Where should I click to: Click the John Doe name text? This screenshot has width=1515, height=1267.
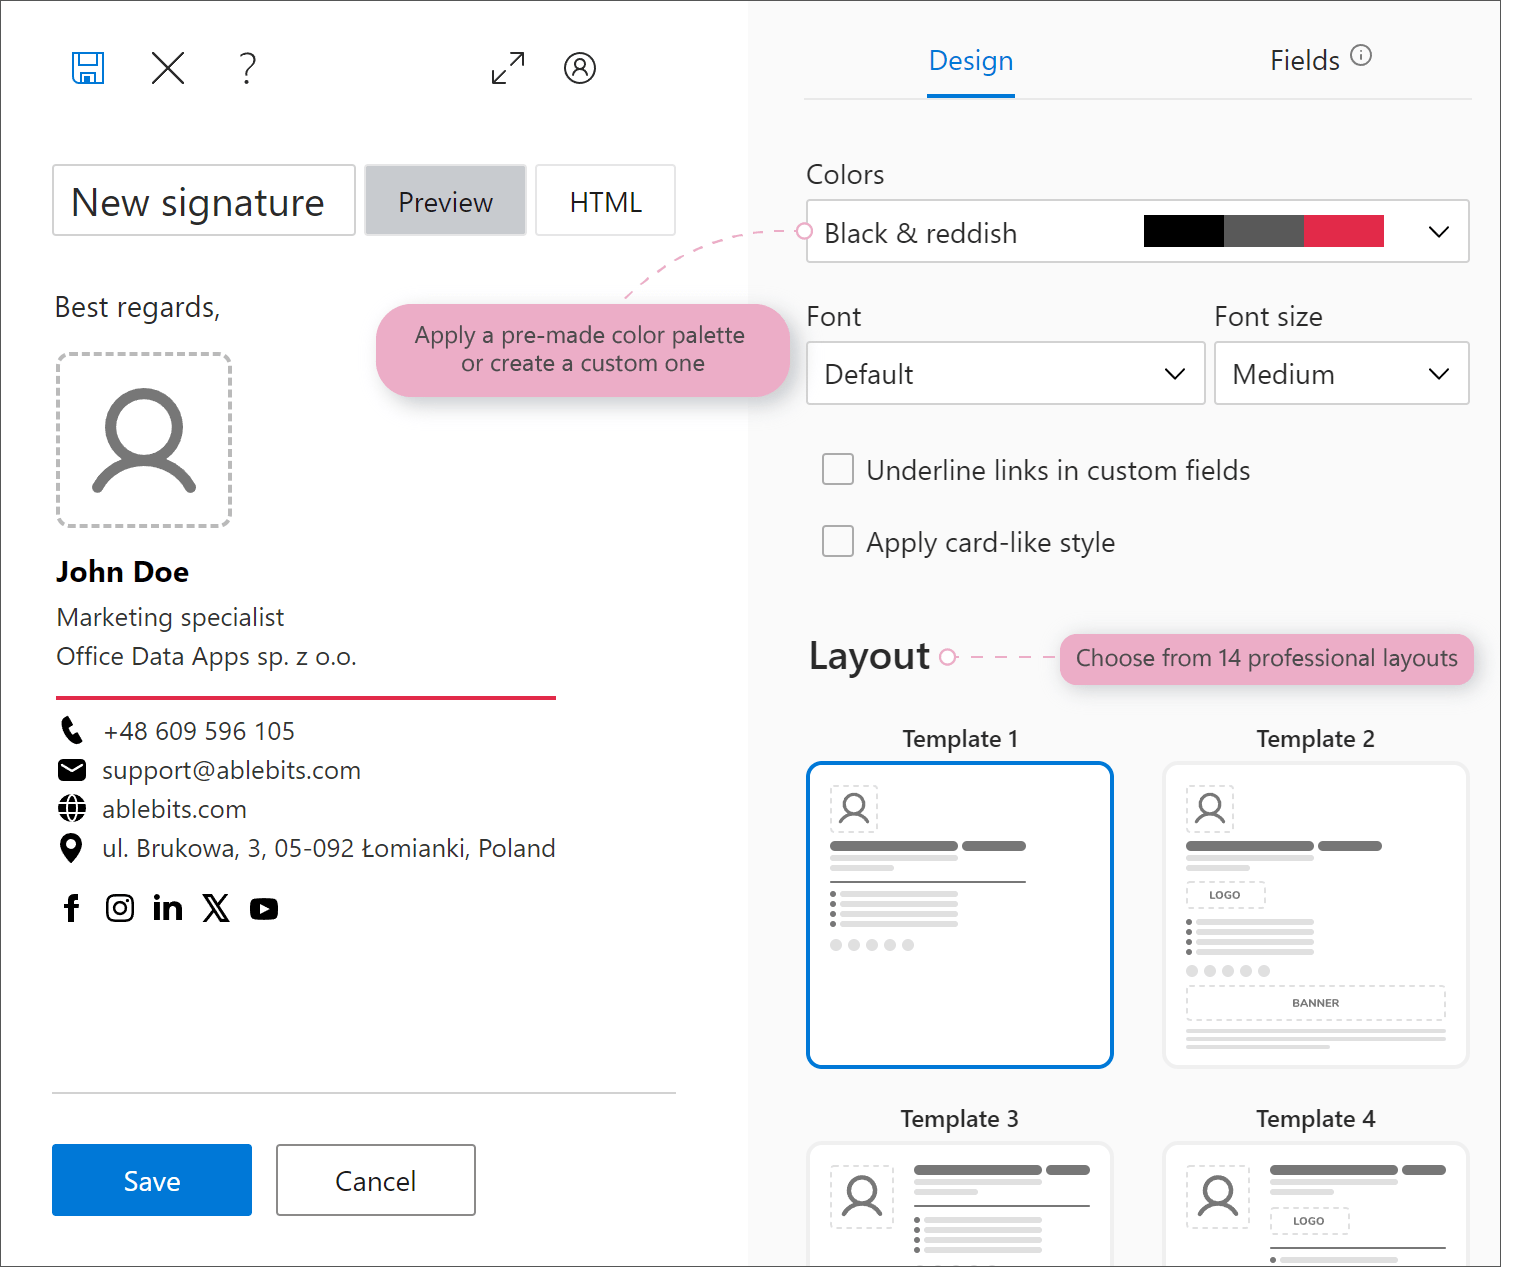pyautogui.click(x=122, y=571)
